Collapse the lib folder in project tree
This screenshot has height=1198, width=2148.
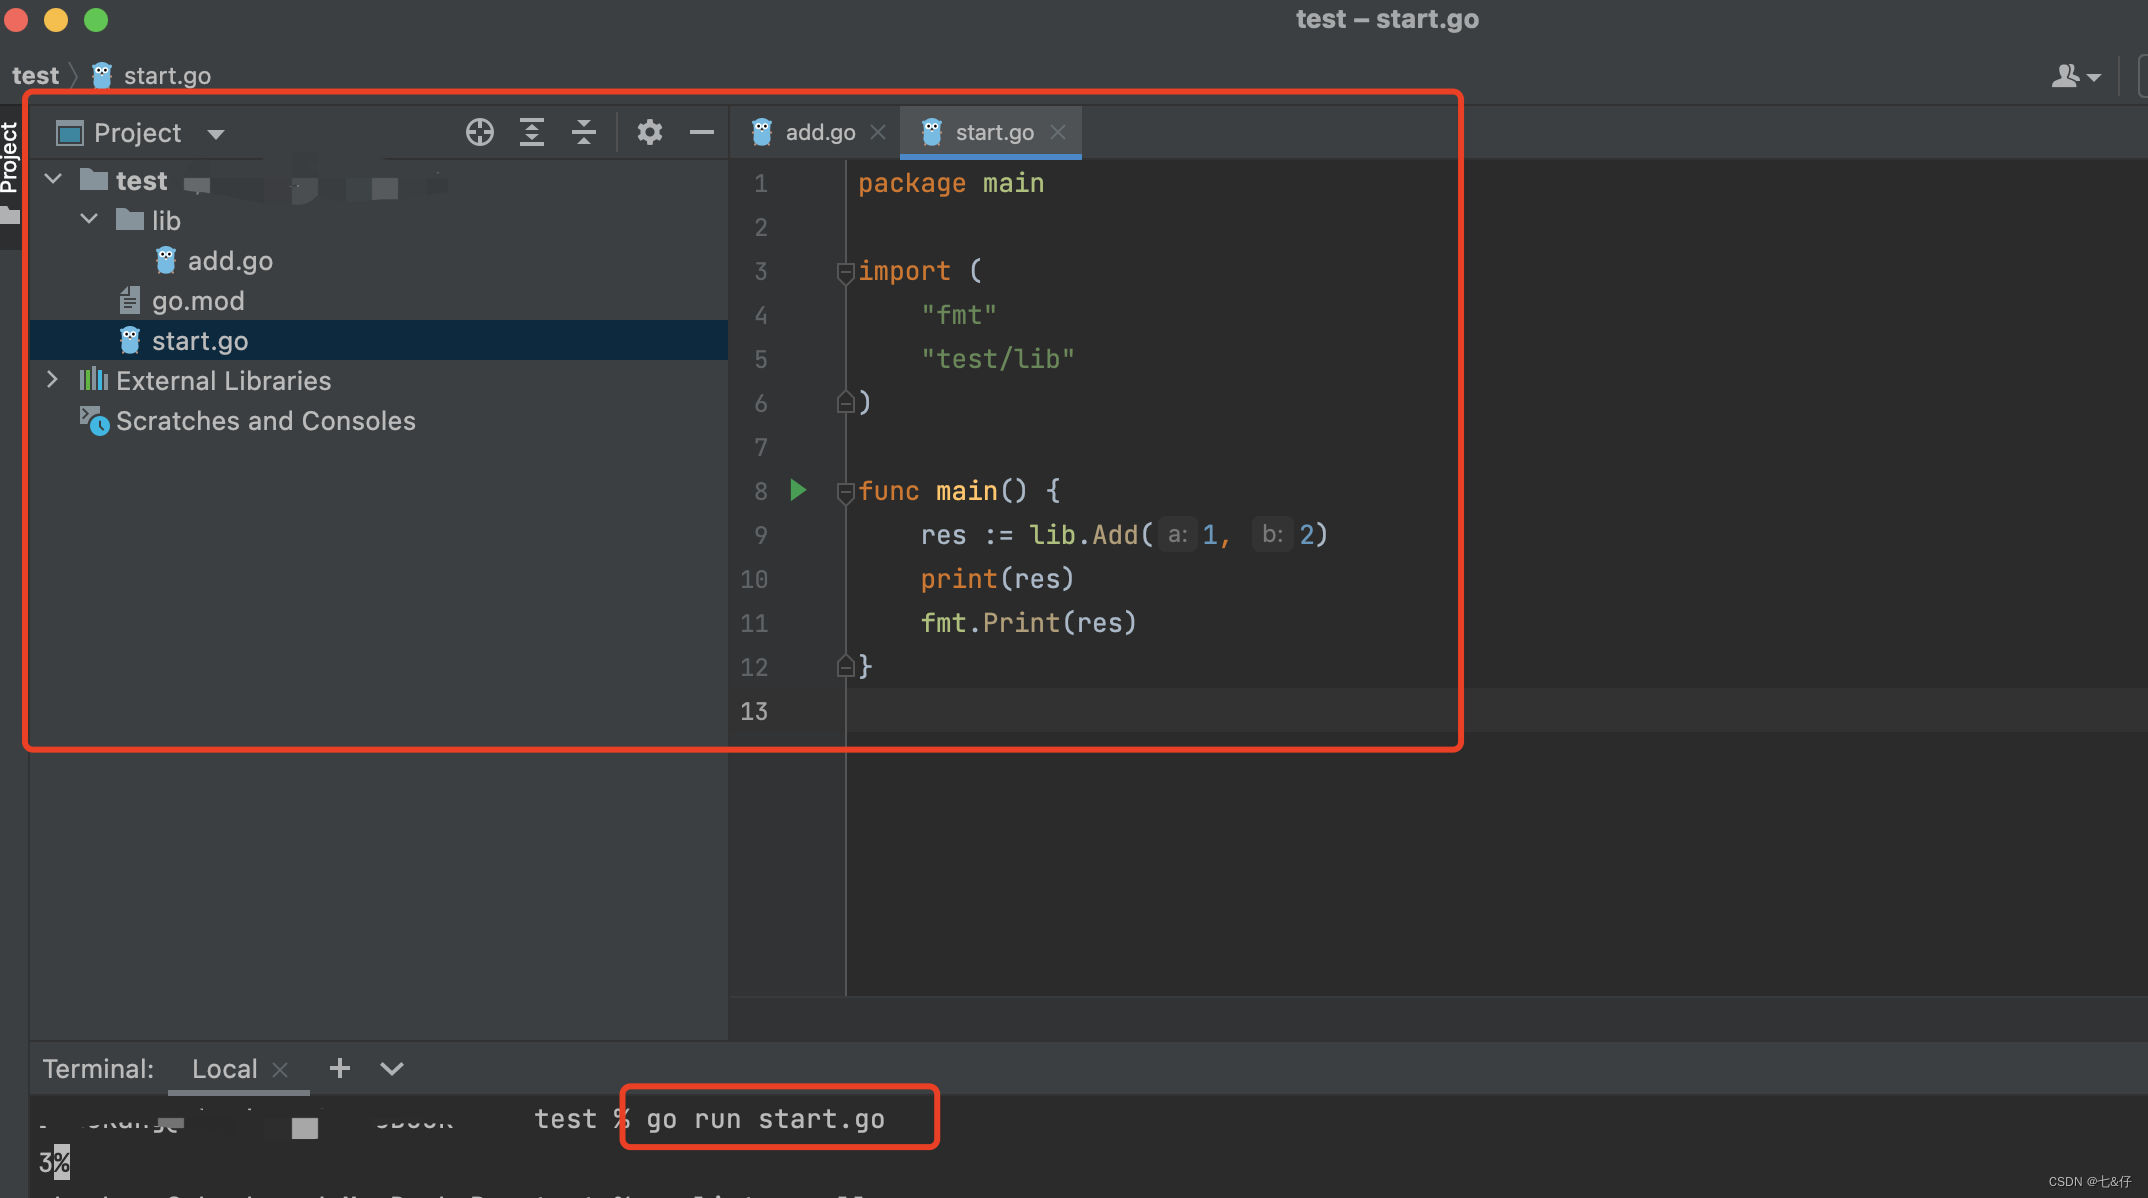point(89,219)
